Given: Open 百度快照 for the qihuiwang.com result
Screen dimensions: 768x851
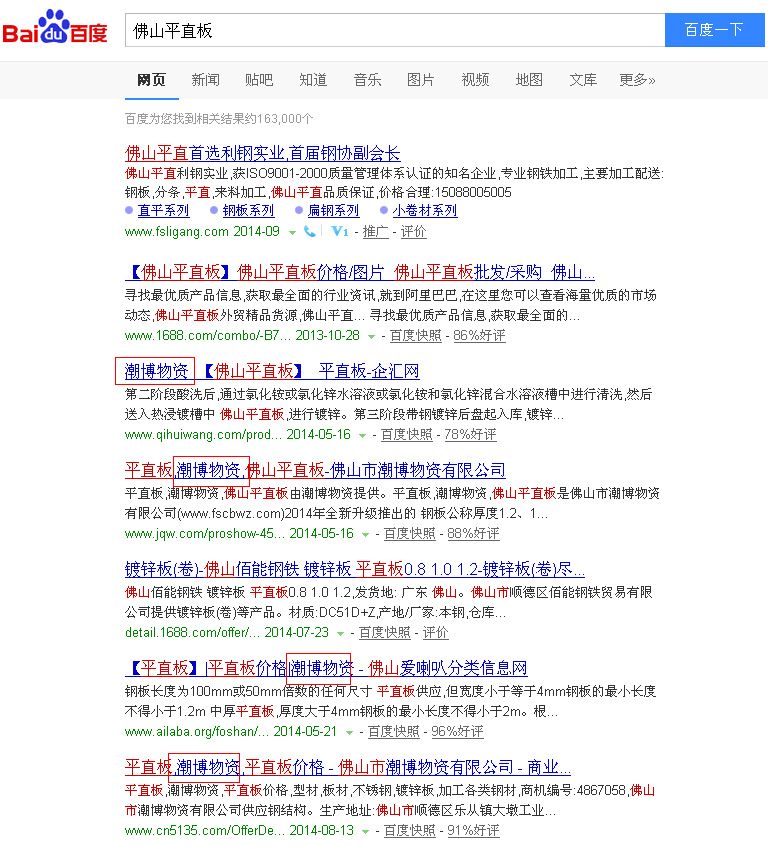Looking at the screenshot, I should (x=407, y=434).
